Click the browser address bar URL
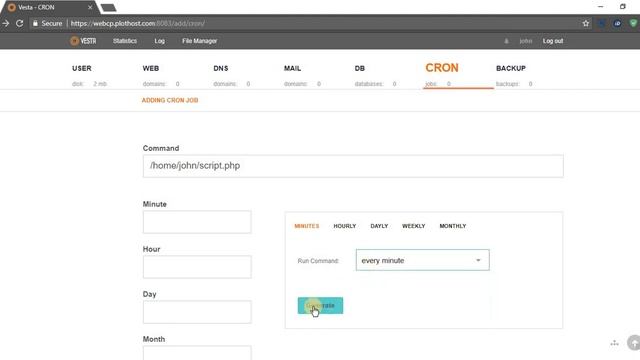Viewport: 640px width, 360px height. (138, 23)
